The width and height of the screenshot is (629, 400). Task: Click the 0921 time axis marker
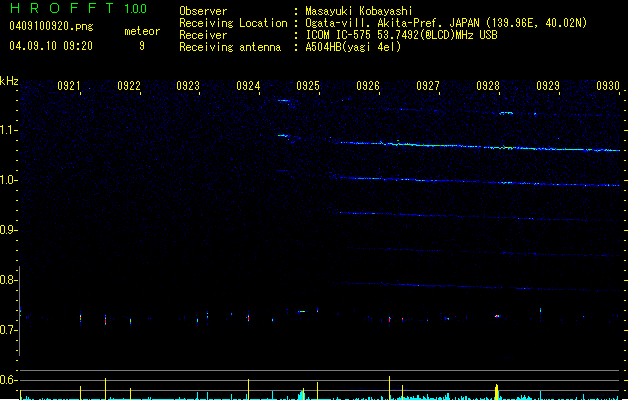[69, 86]
